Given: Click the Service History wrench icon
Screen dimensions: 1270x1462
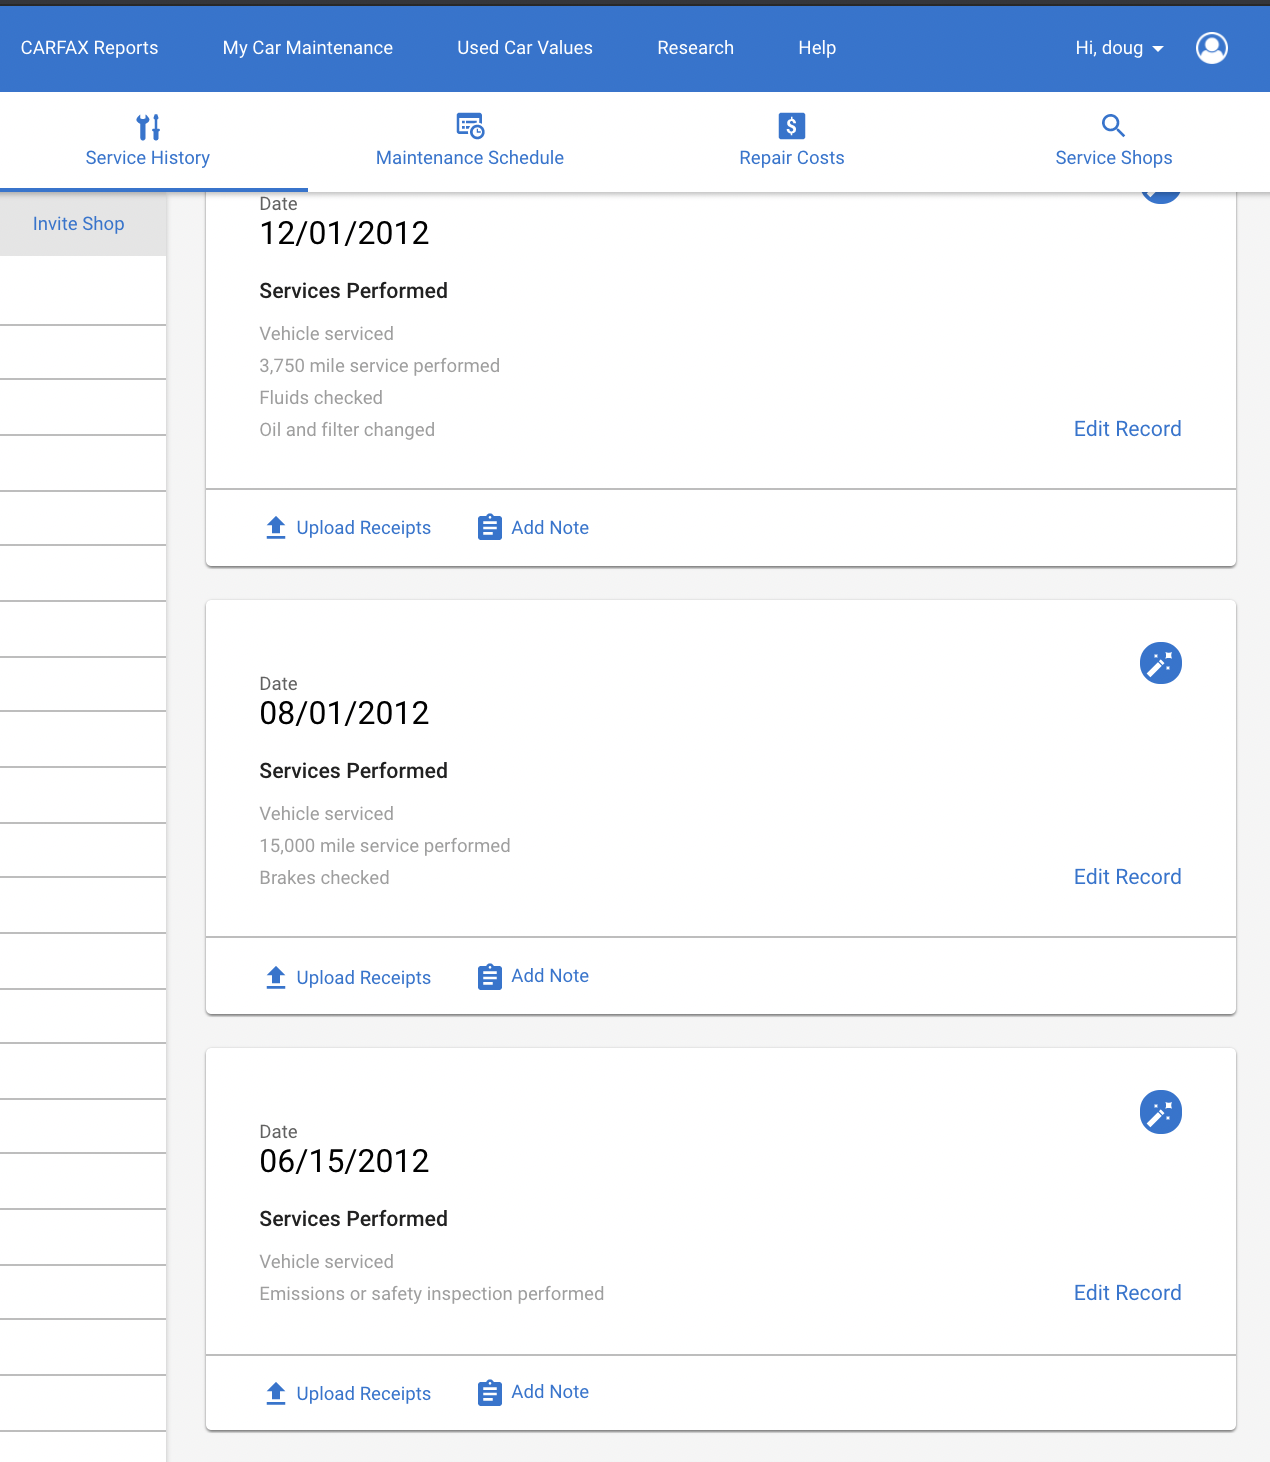Looking at the screenshot, I should [x=148, y=127].
